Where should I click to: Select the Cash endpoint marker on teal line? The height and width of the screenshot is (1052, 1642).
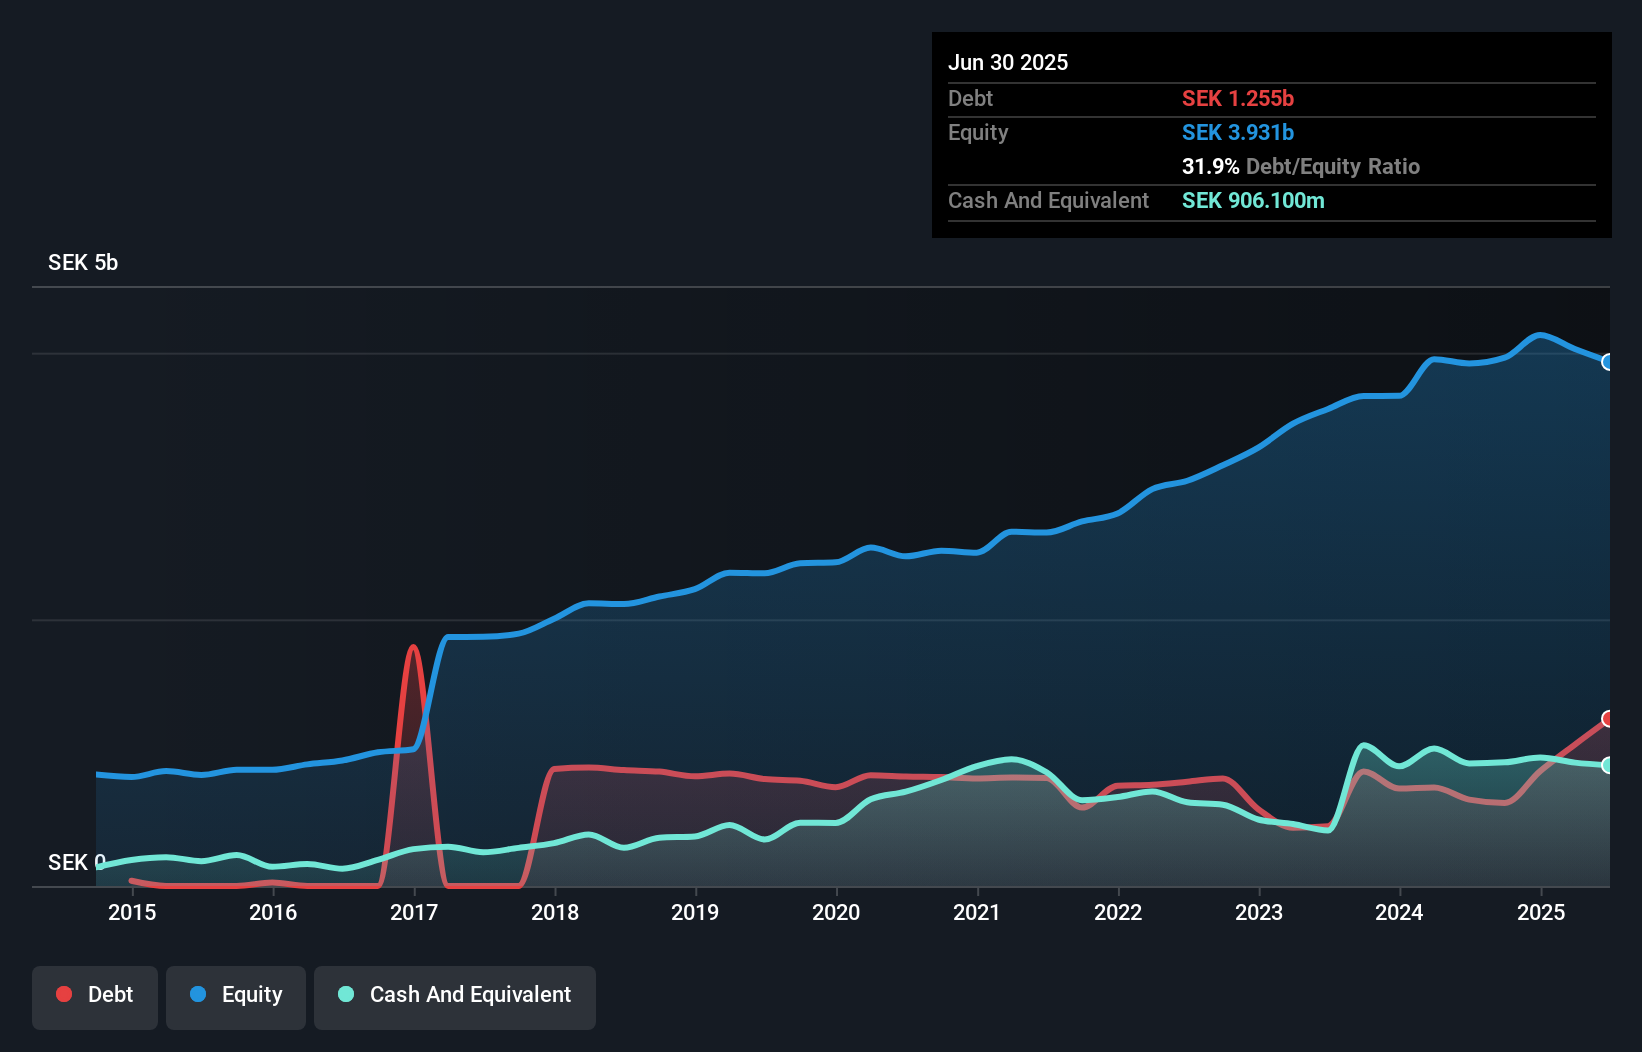point(1608,765)
